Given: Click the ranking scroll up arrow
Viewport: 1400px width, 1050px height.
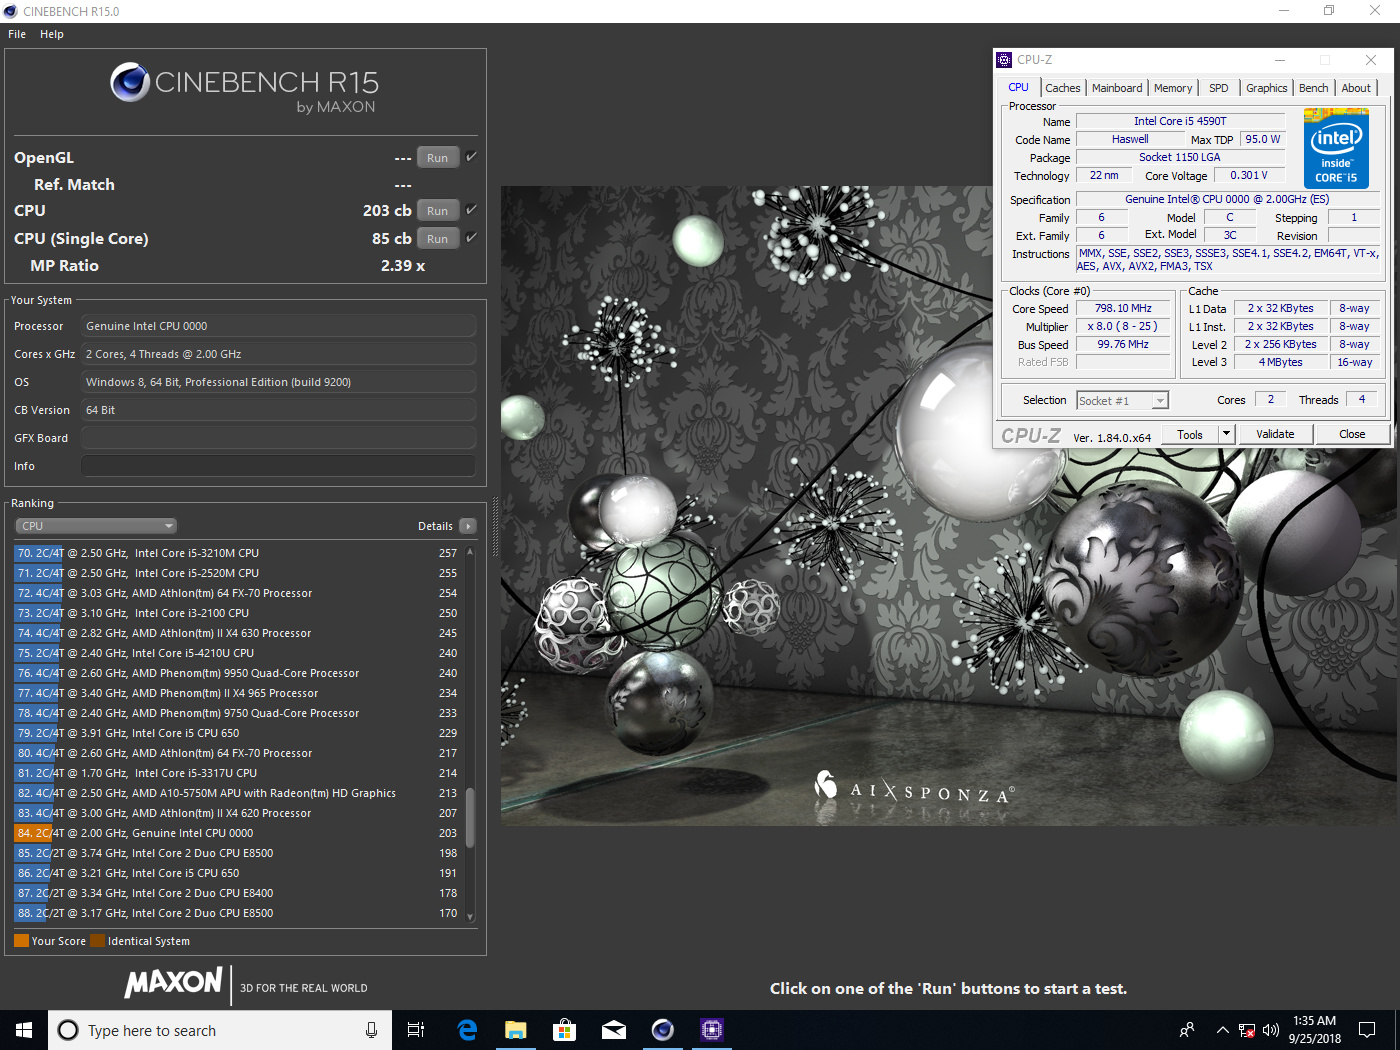Looking at the screenshot, I should (x=470, y=552).
